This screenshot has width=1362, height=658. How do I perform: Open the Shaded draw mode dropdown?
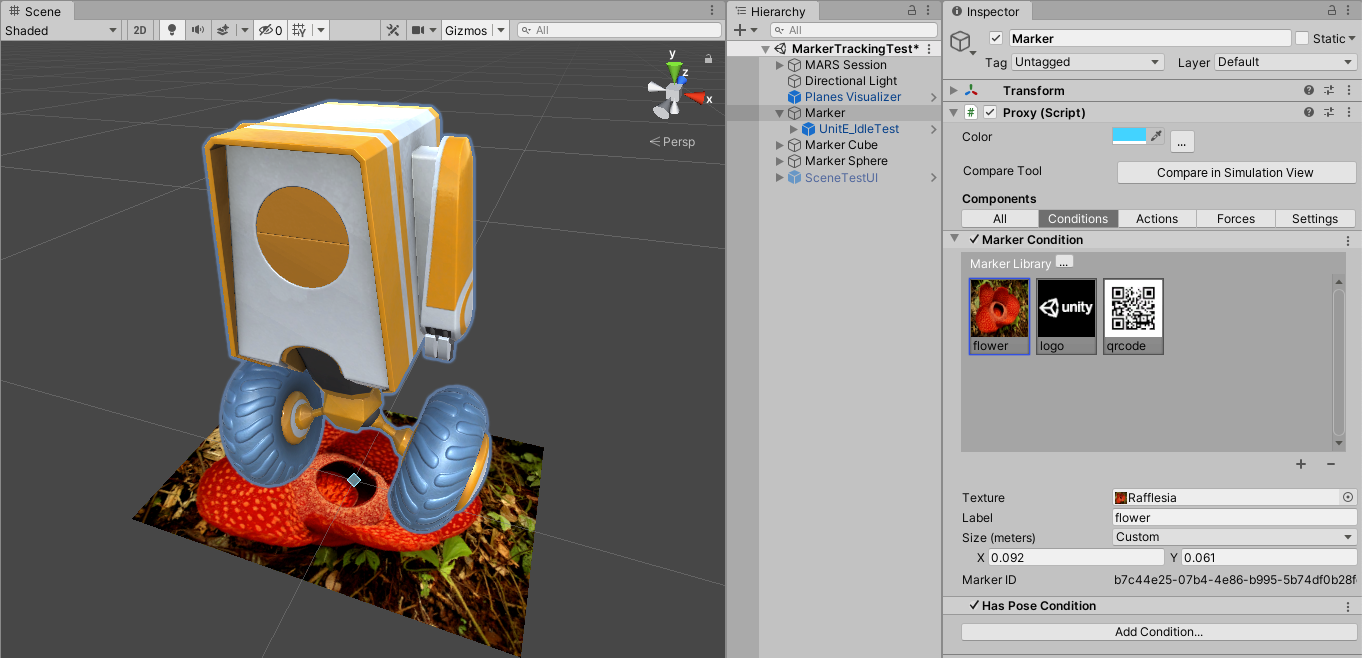[60, 30]
